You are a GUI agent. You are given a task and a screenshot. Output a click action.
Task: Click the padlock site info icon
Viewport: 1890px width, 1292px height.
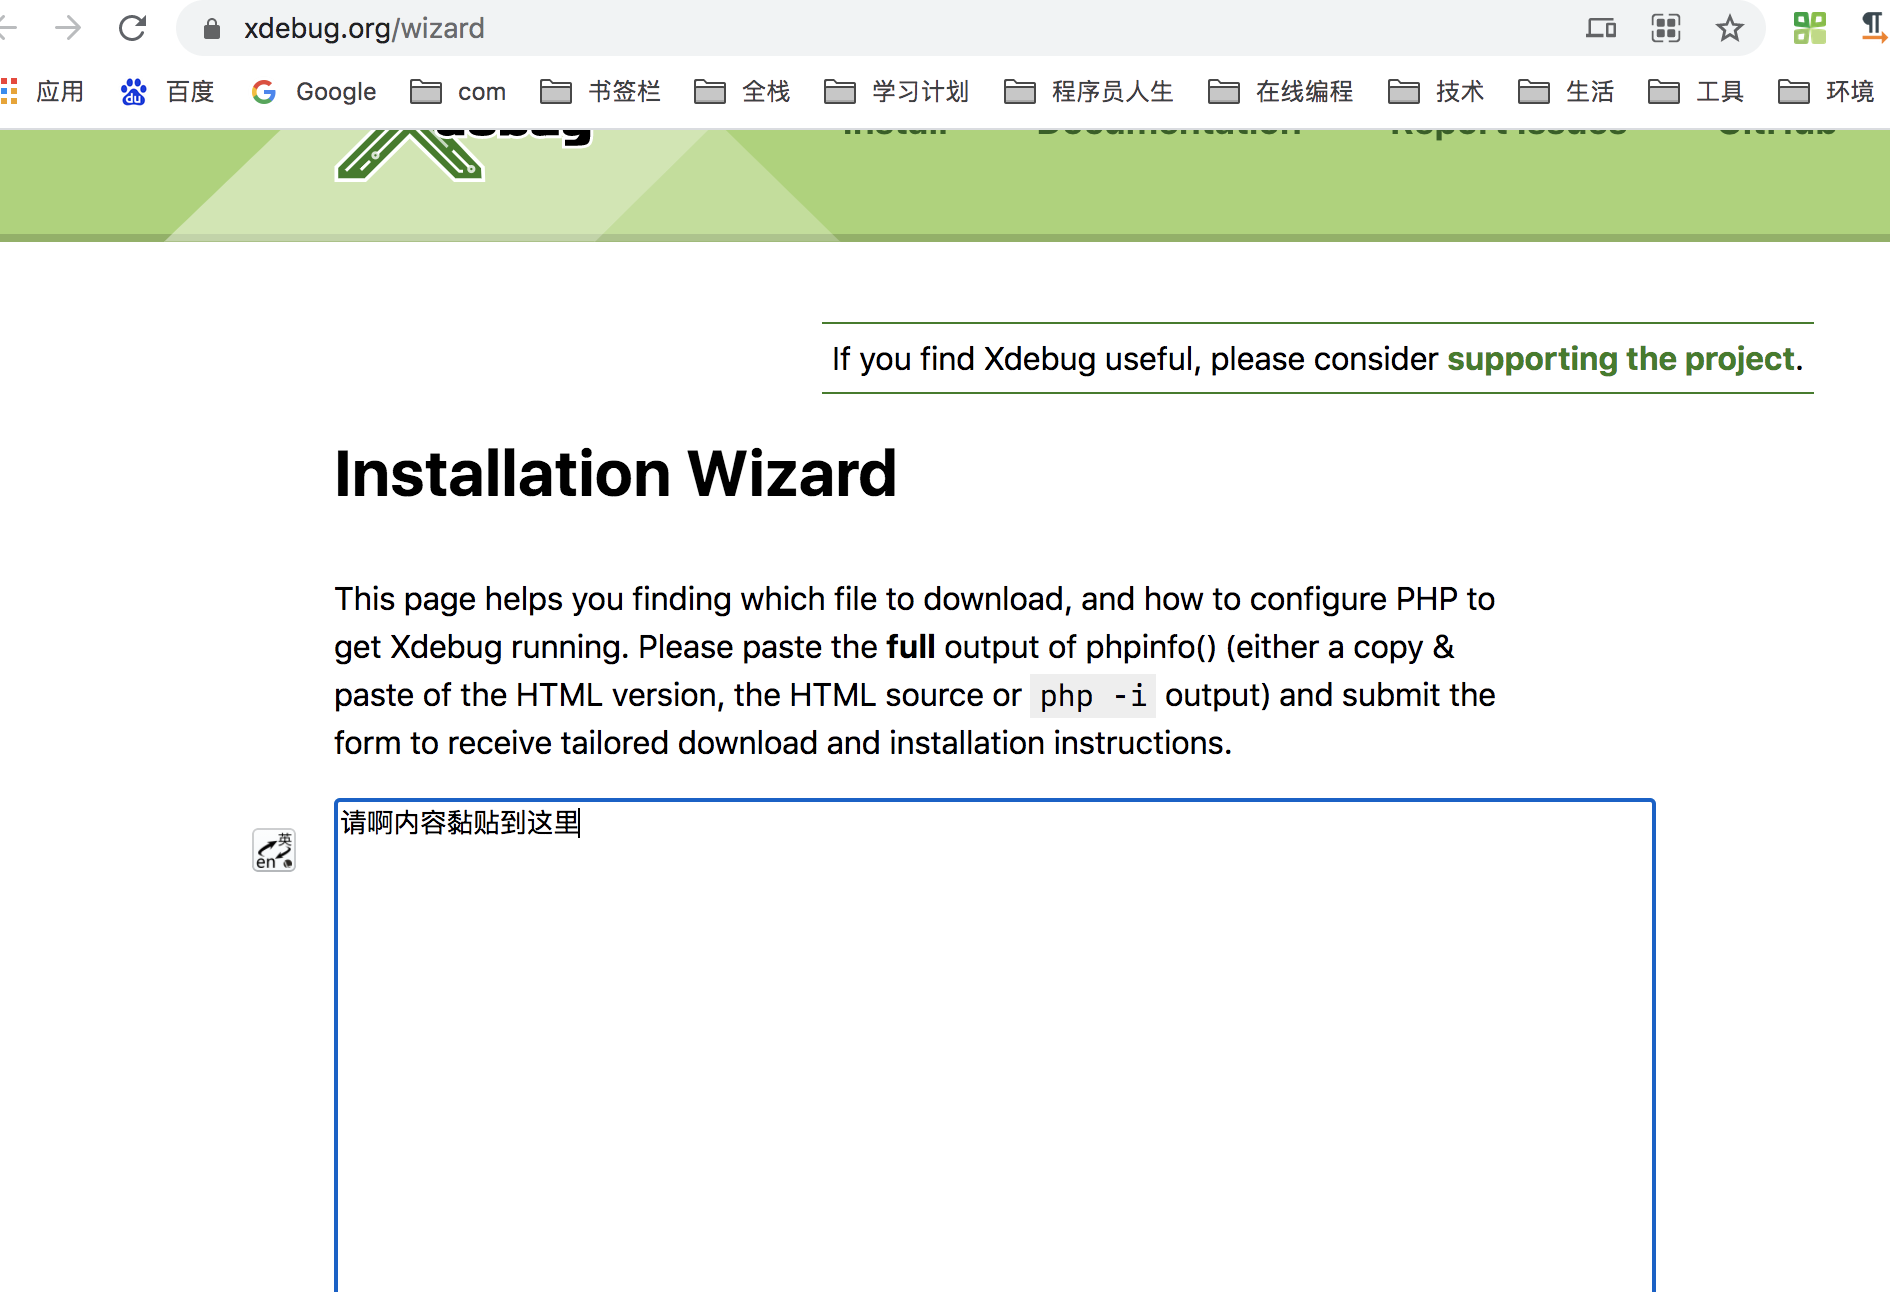point(211,29)
